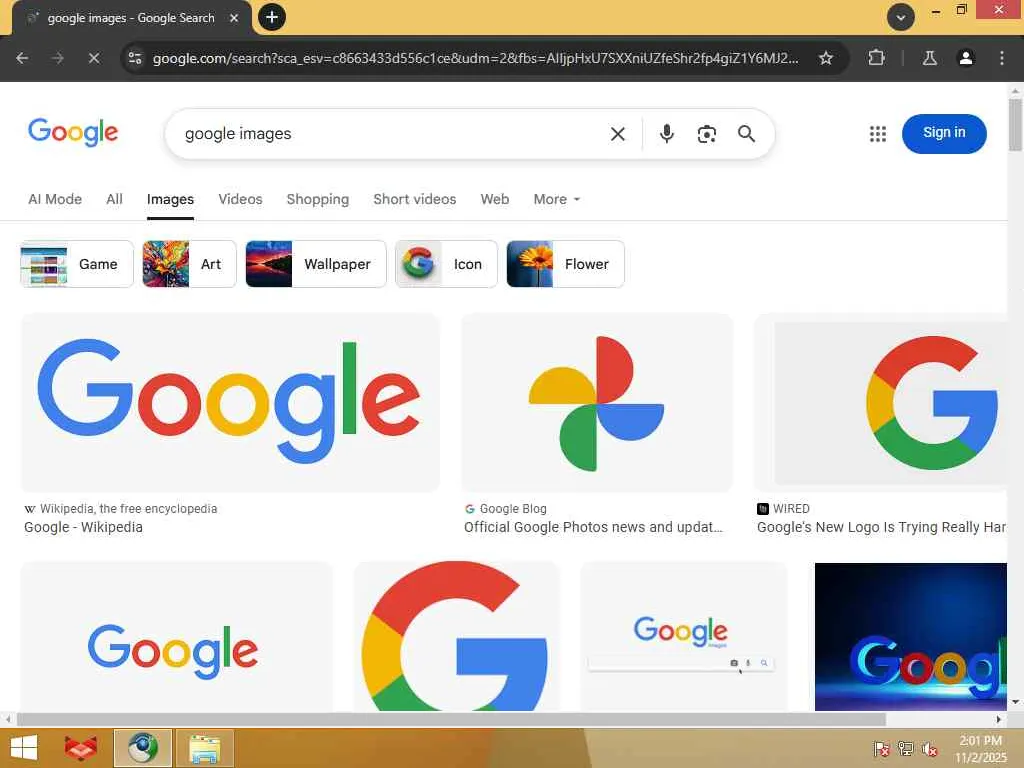
Task: Switch to the Shopping tab
Action: click(318, 199)
